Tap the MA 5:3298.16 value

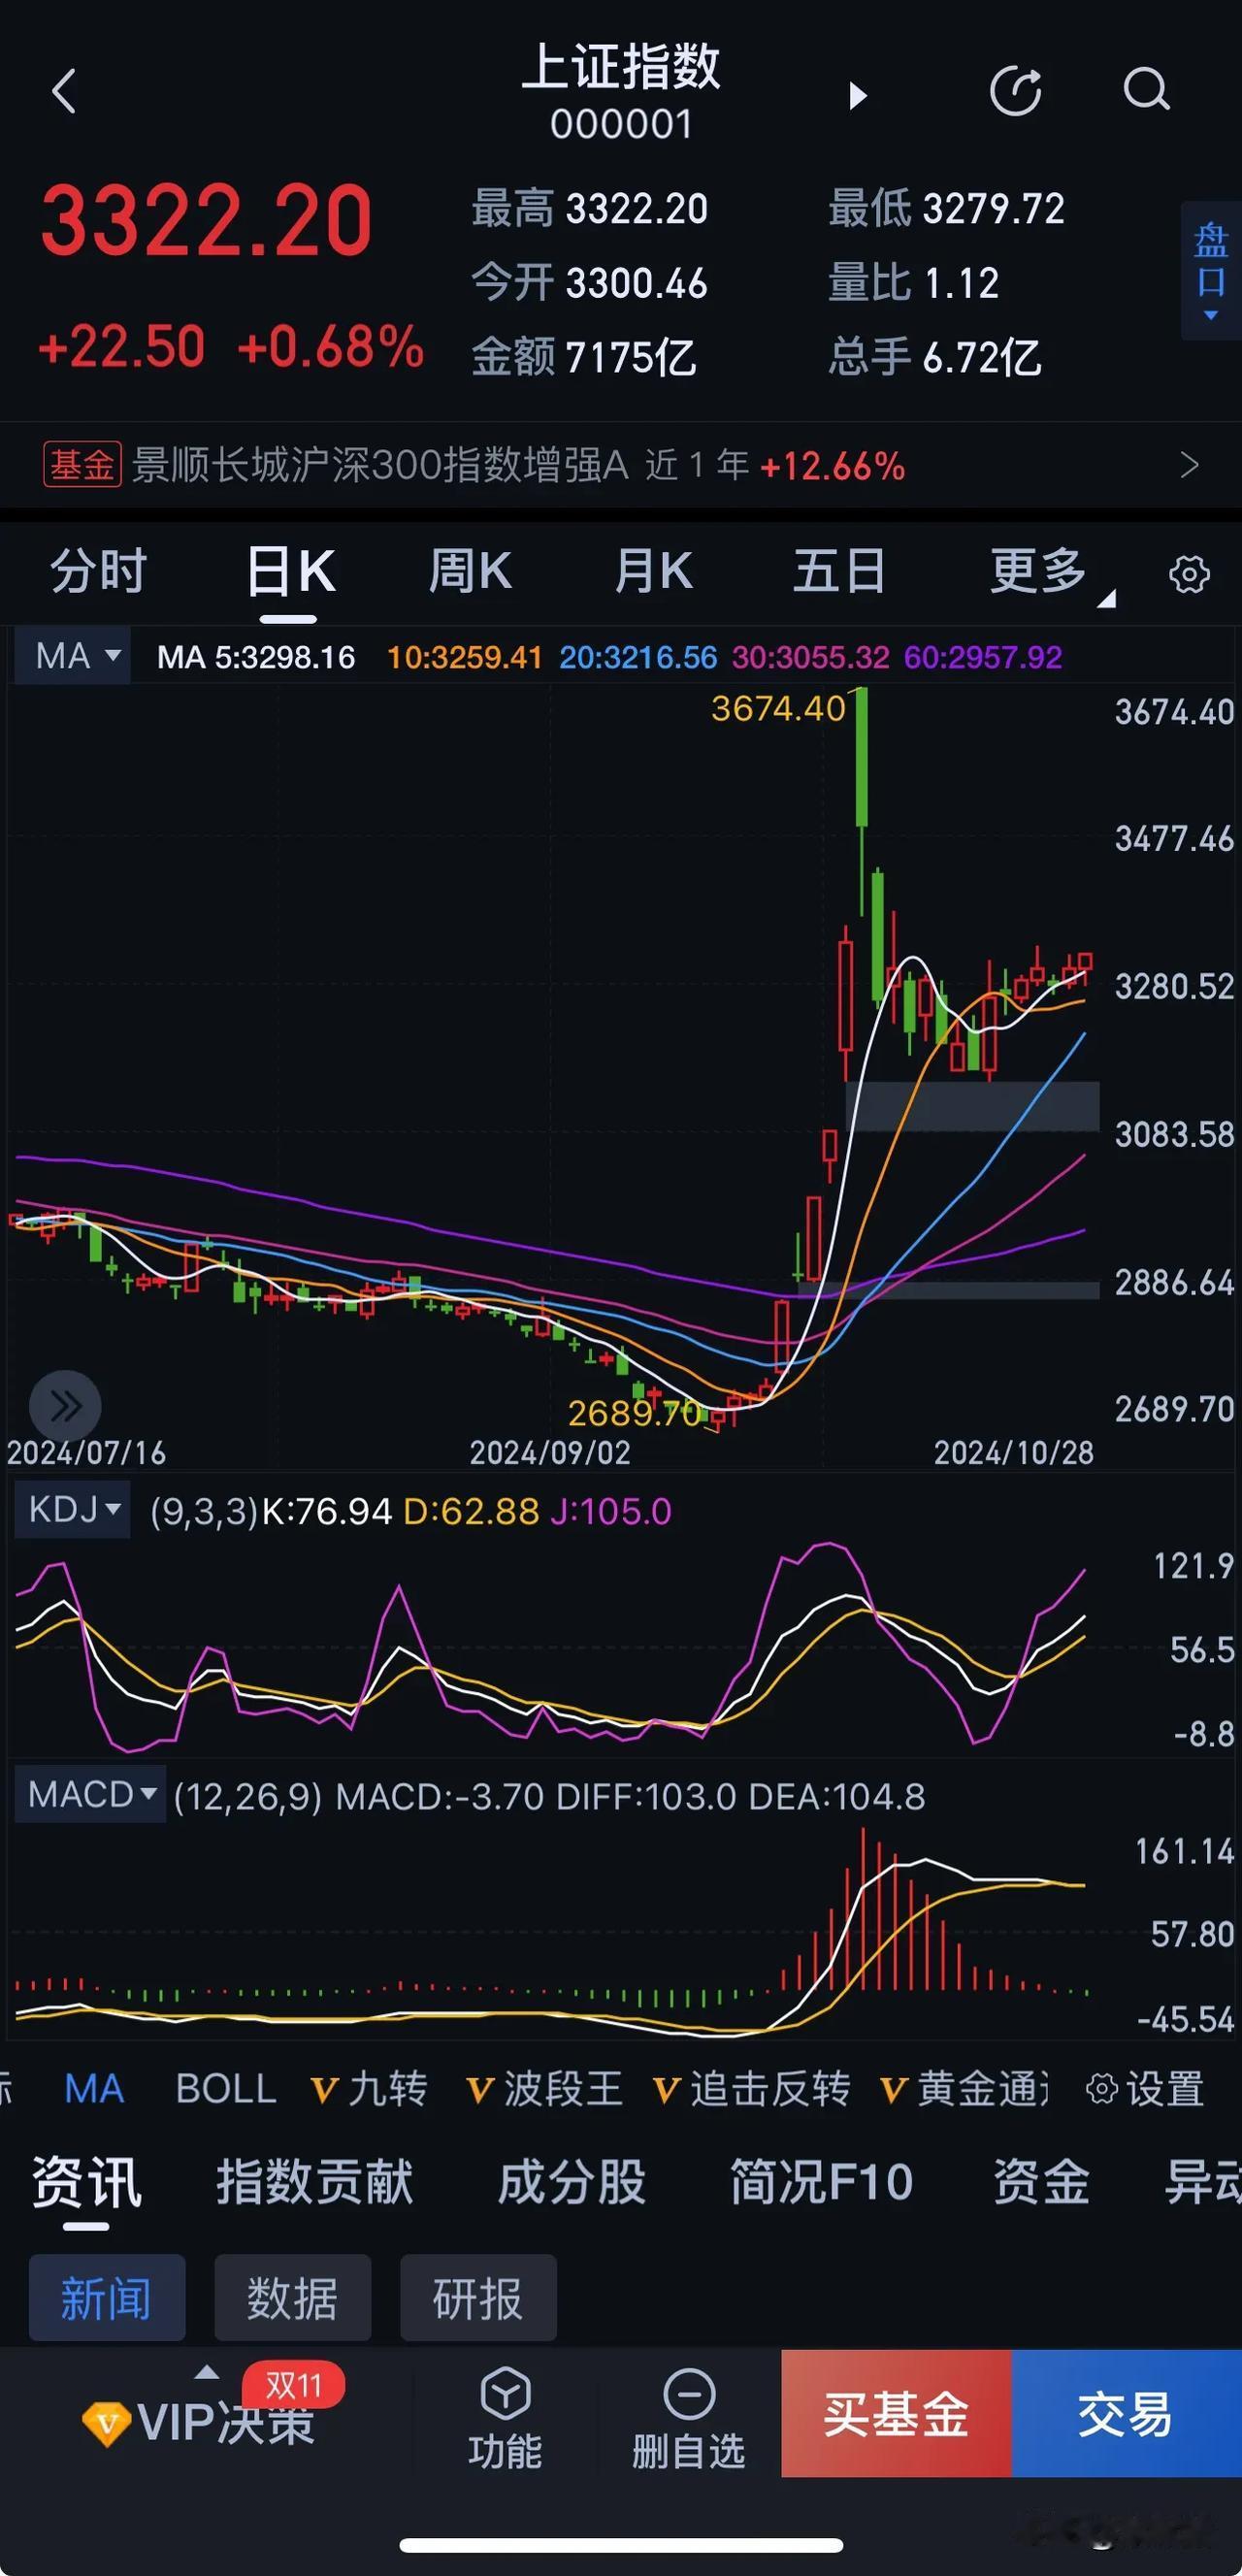pyautogui.click(x=256, y=657)
